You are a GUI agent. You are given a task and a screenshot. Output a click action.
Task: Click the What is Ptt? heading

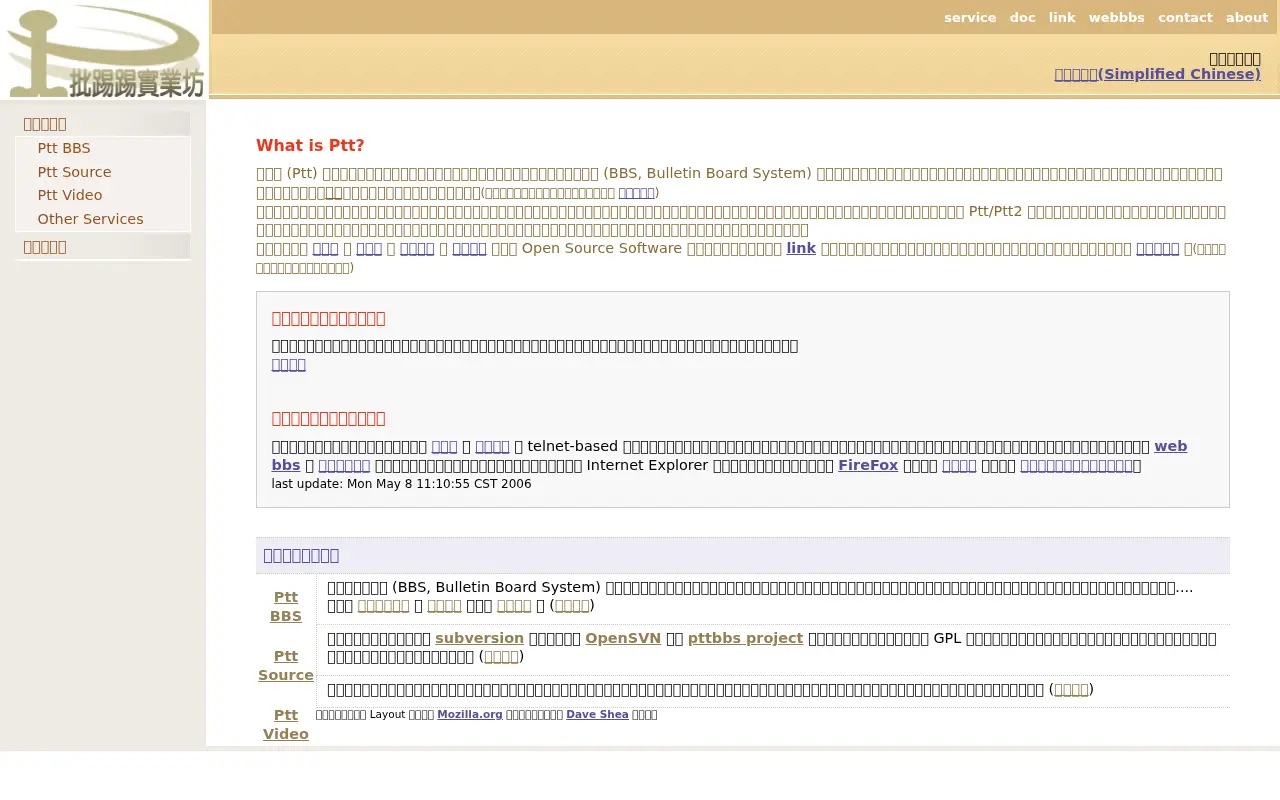pyautogui.click(x=310, y=146)
